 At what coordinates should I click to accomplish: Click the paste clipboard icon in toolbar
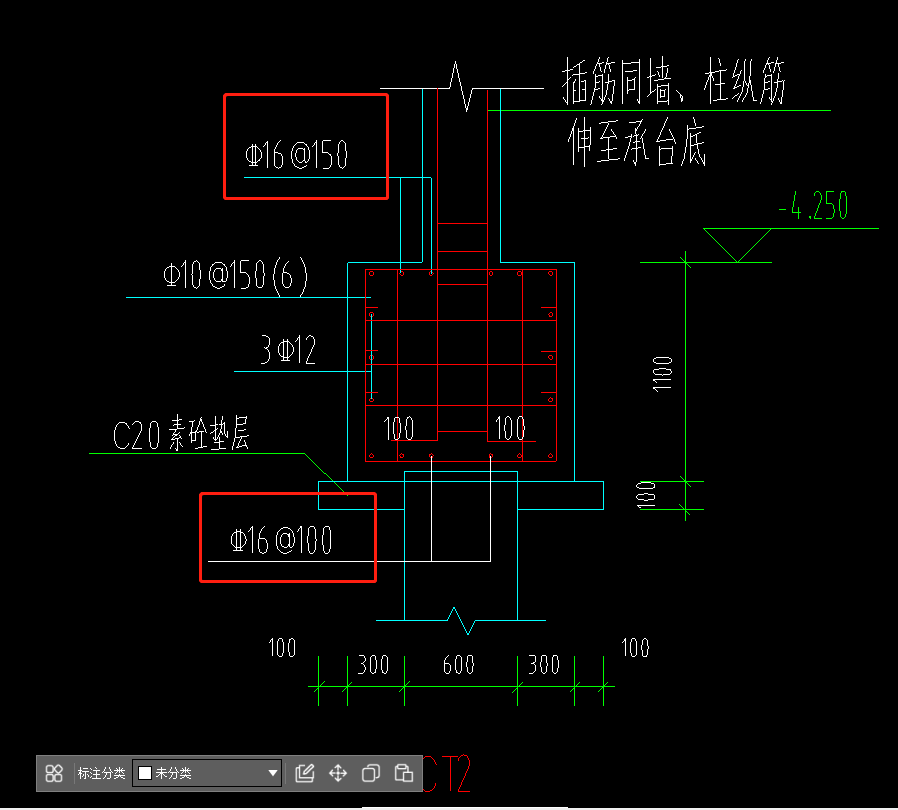pos(404,773)
